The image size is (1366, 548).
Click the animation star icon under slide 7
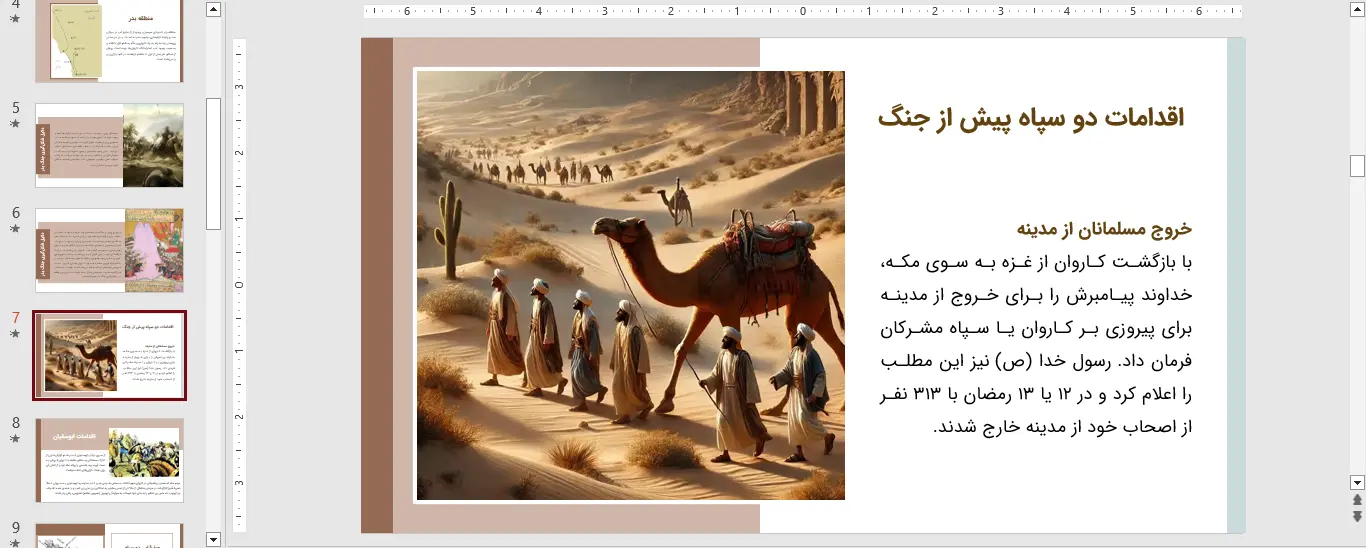point(15,334)
